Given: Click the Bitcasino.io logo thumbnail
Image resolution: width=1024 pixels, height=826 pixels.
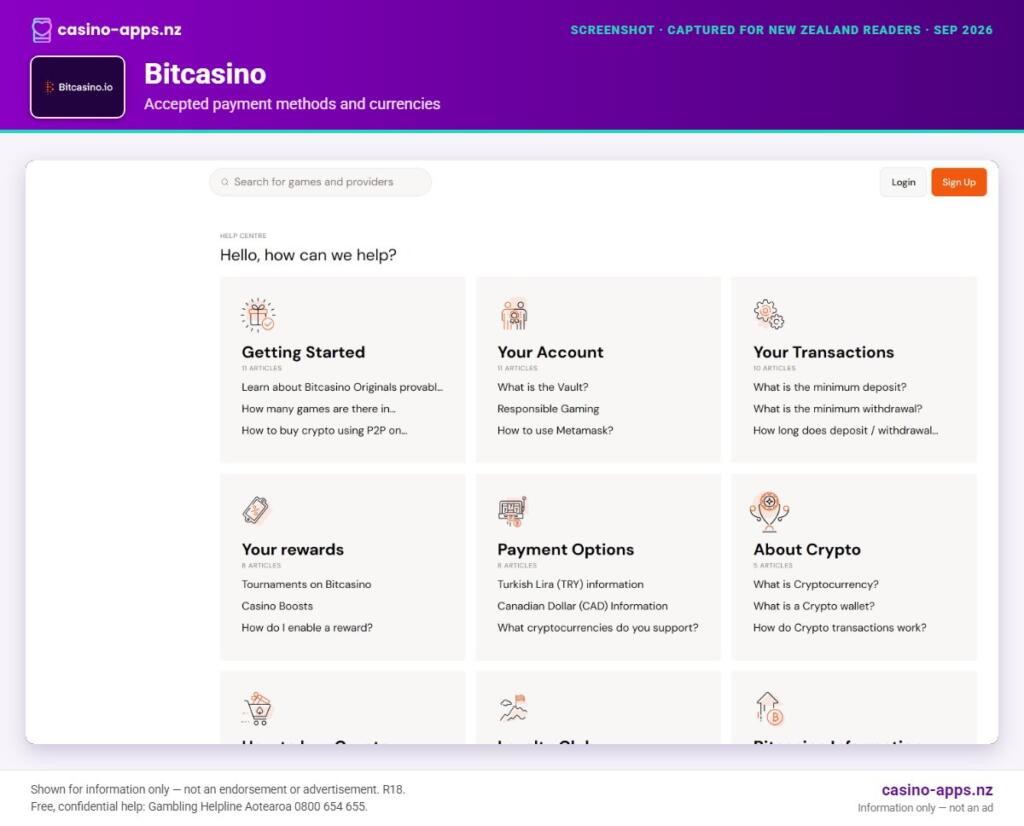Looking at the screenshot, I should (78, 87).
